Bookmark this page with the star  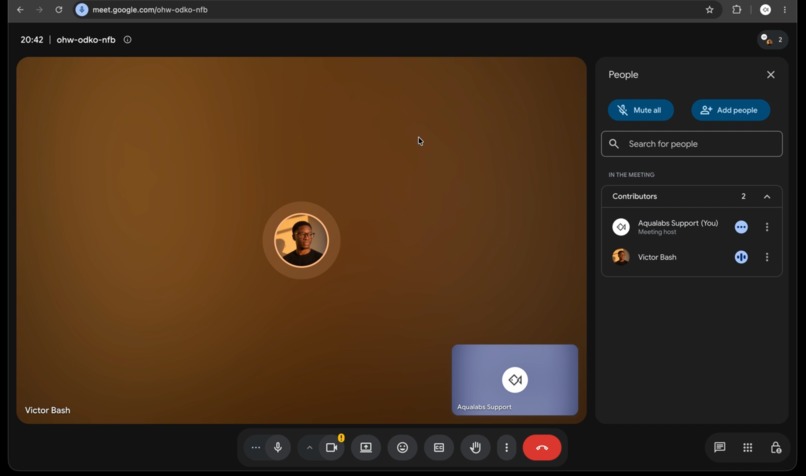[709, 10]
